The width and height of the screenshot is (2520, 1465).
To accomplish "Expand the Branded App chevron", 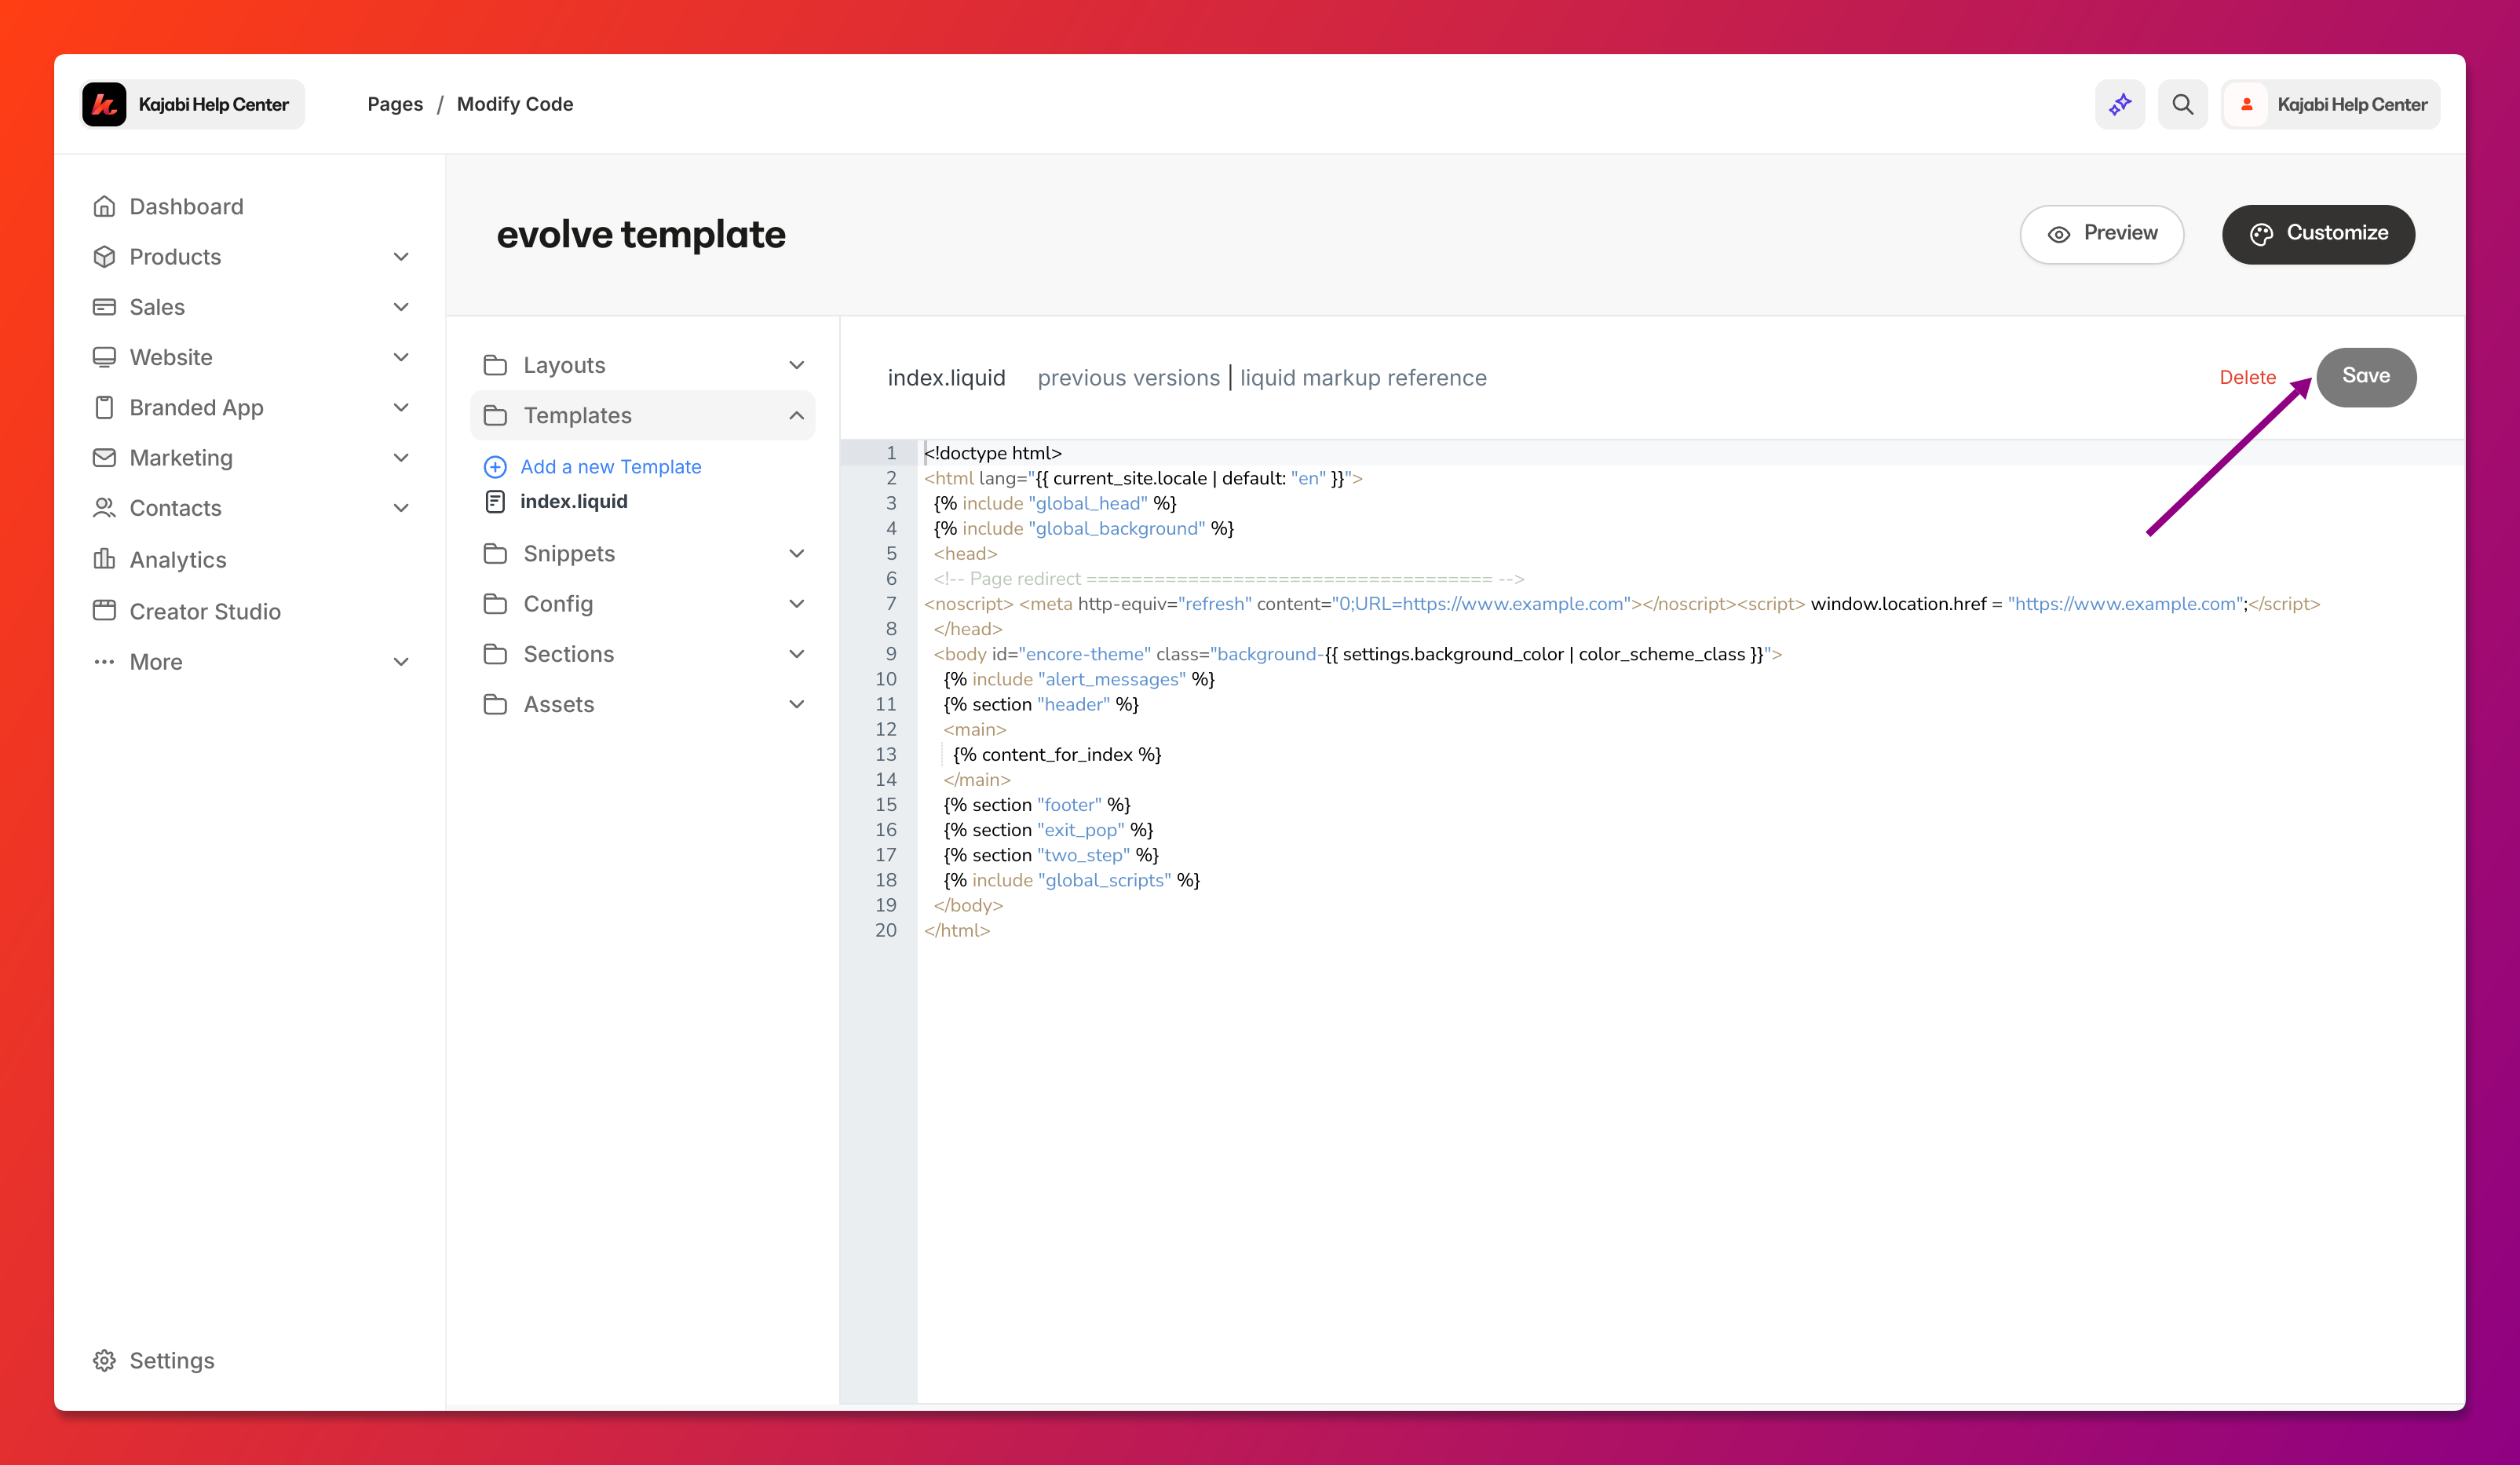I will pyautogui.click(x=401, y=407).
